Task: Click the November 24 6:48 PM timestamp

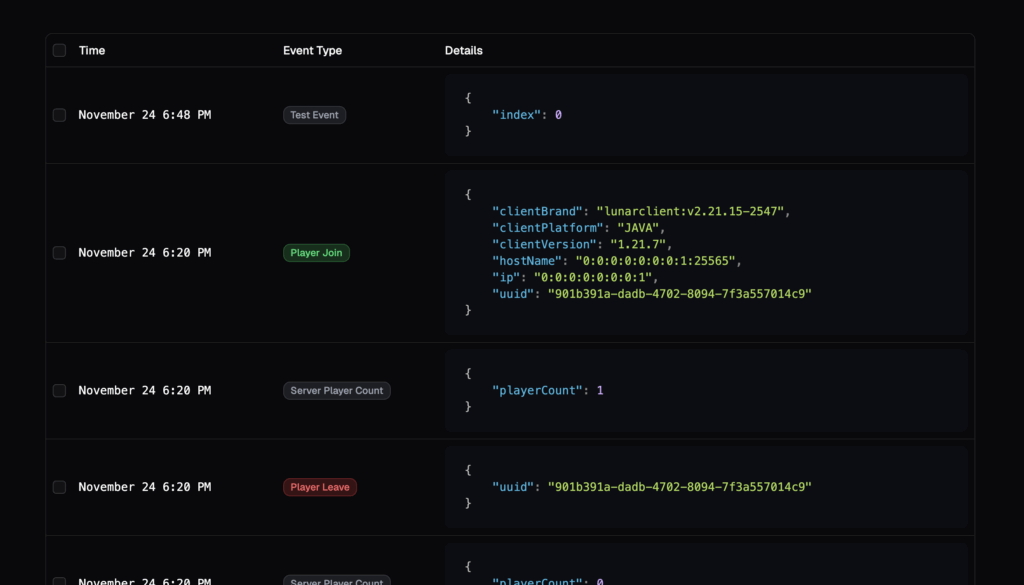Action: [x=144, y=115]
